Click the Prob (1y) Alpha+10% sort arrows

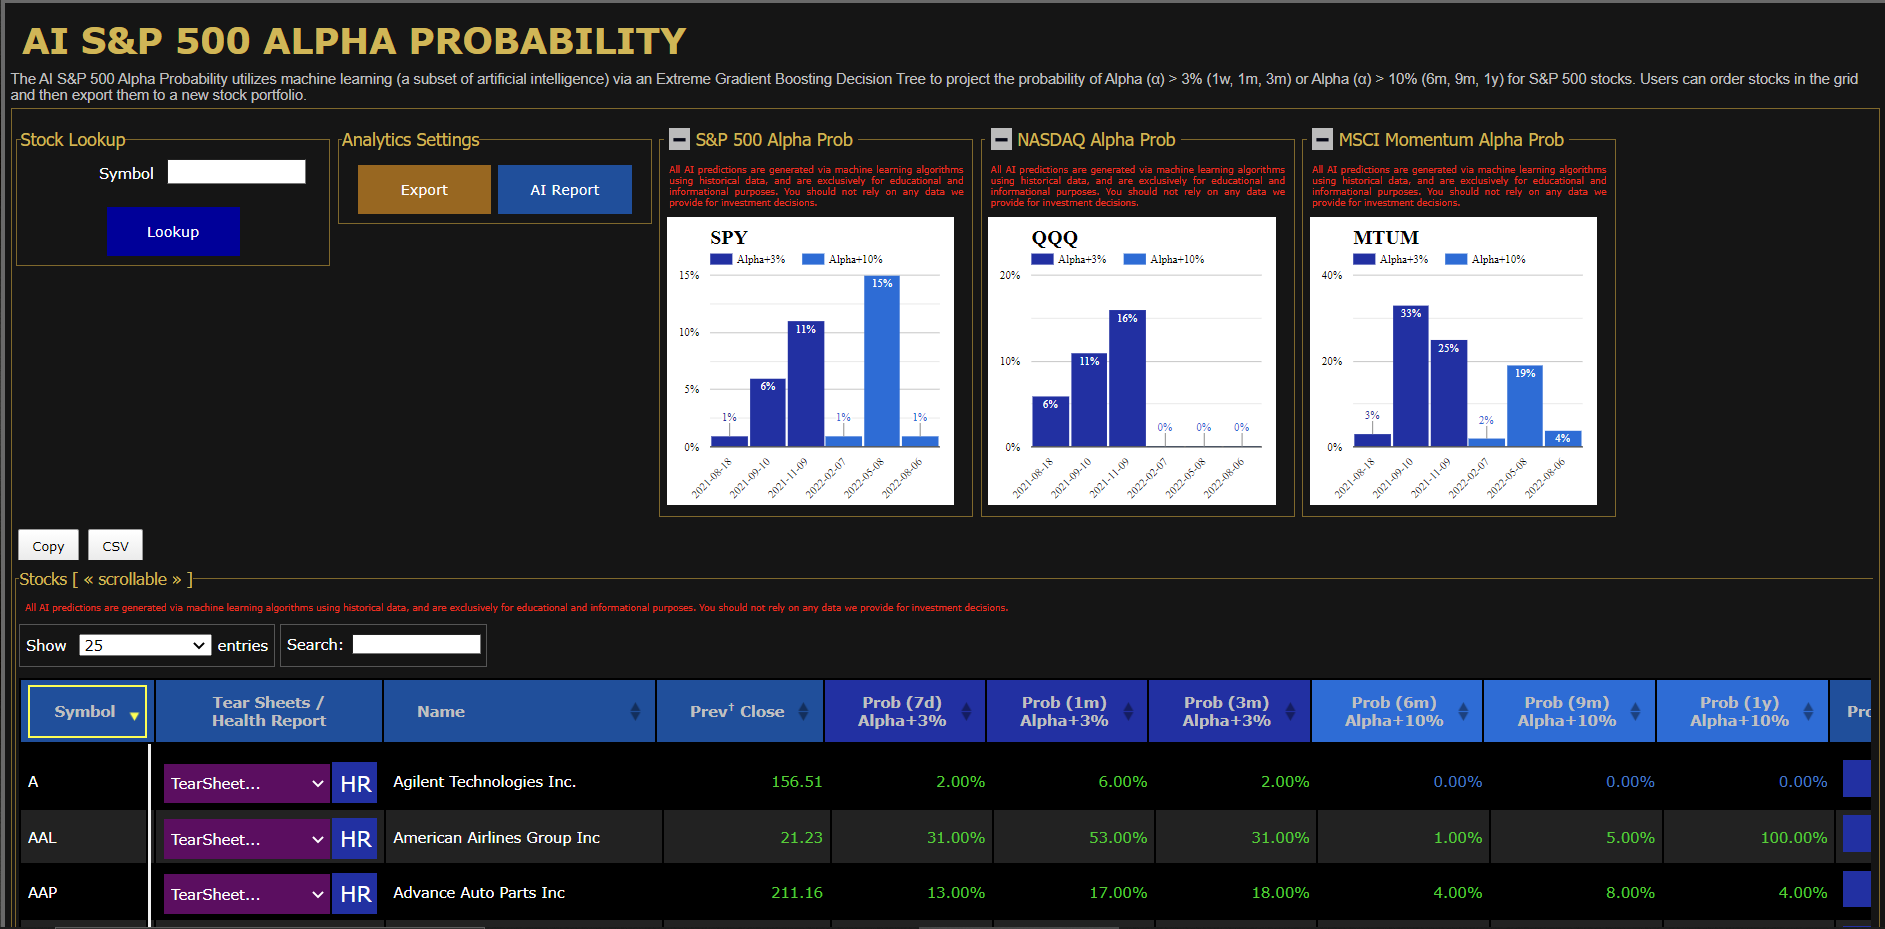point(1808,711)
